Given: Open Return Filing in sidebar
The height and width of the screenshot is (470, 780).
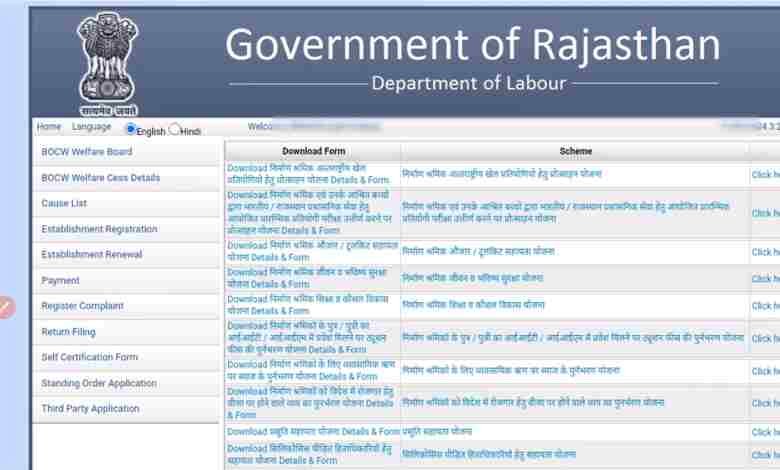Looking at the screenshot, I should click(126, 332).
